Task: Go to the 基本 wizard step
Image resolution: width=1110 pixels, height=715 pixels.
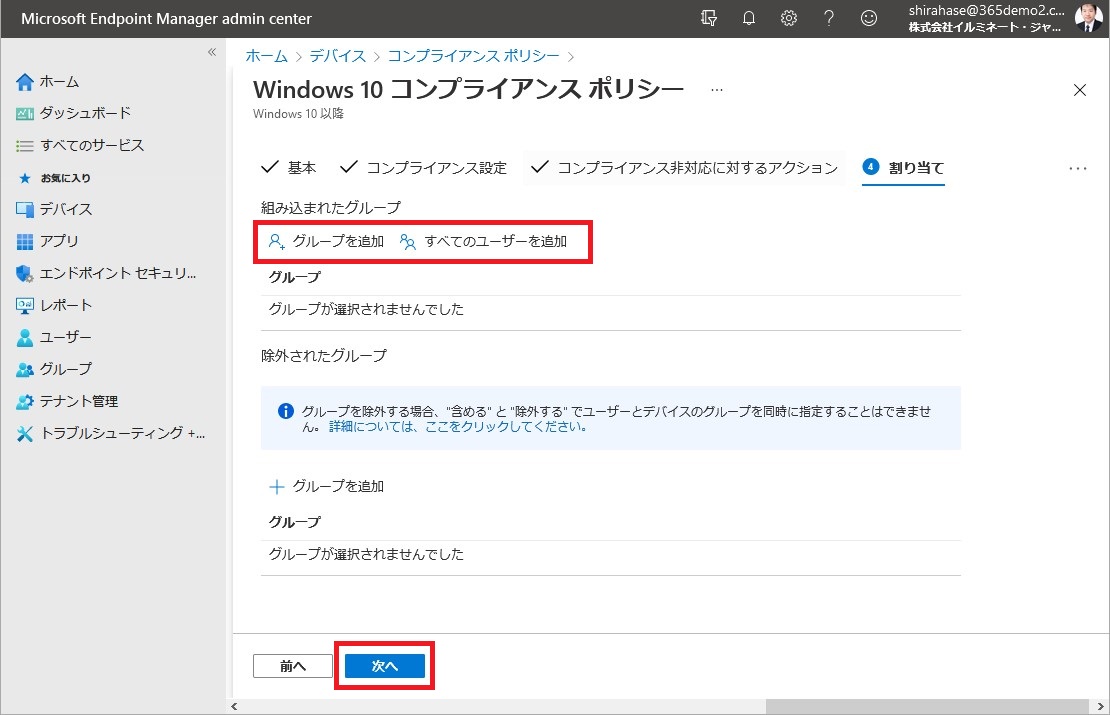Action: [x=289, y=168]
